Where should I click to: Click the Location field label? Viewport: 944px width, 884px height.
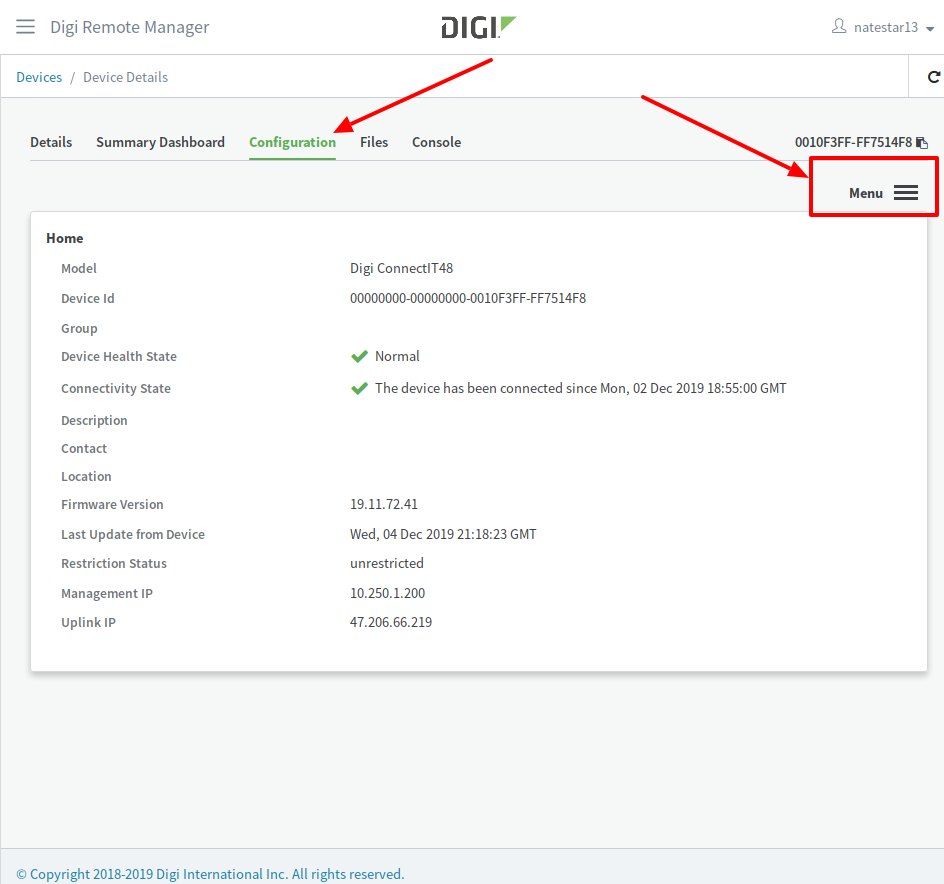click(x=86, y=476)
